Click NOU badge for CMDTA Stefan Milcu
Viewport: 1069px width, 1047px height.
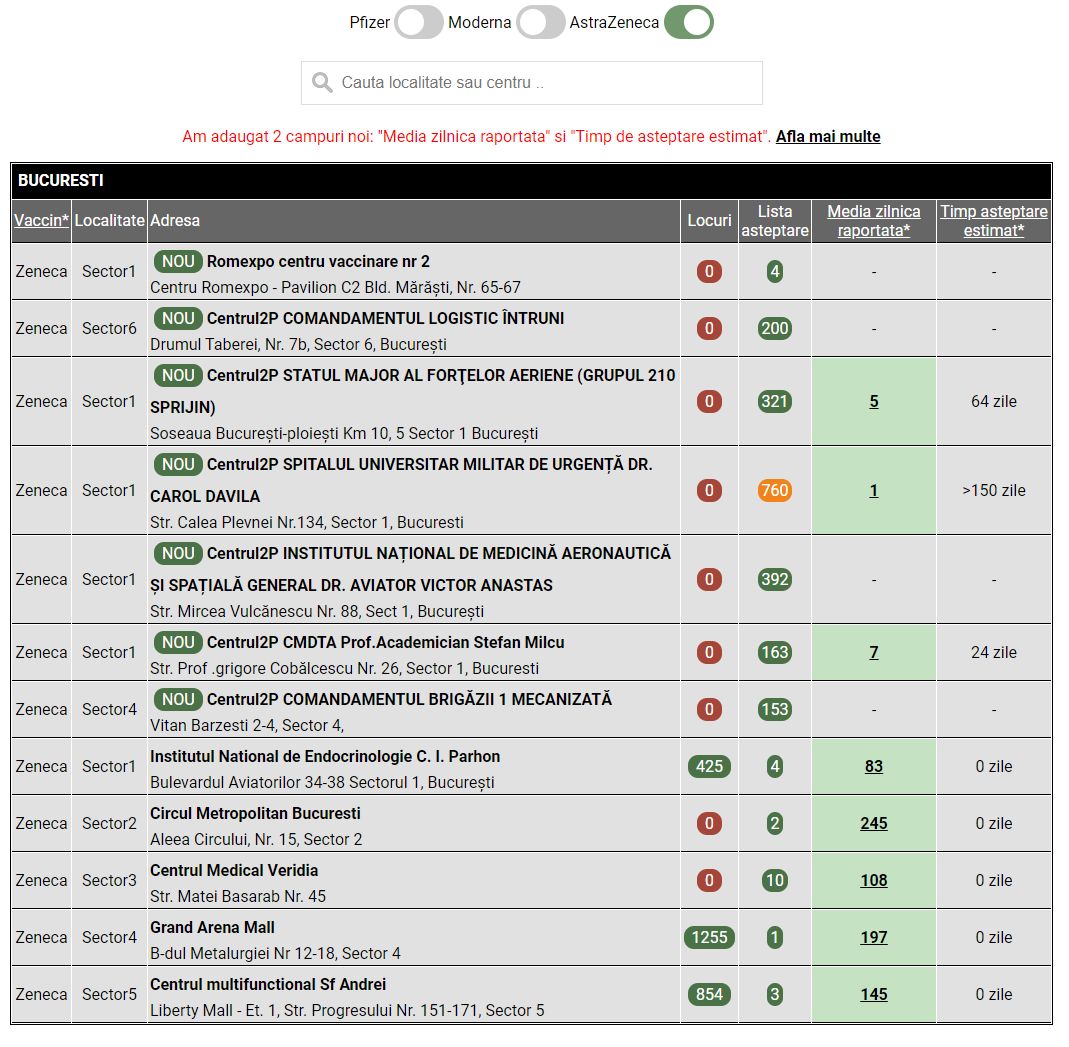(x=178, y=642)
